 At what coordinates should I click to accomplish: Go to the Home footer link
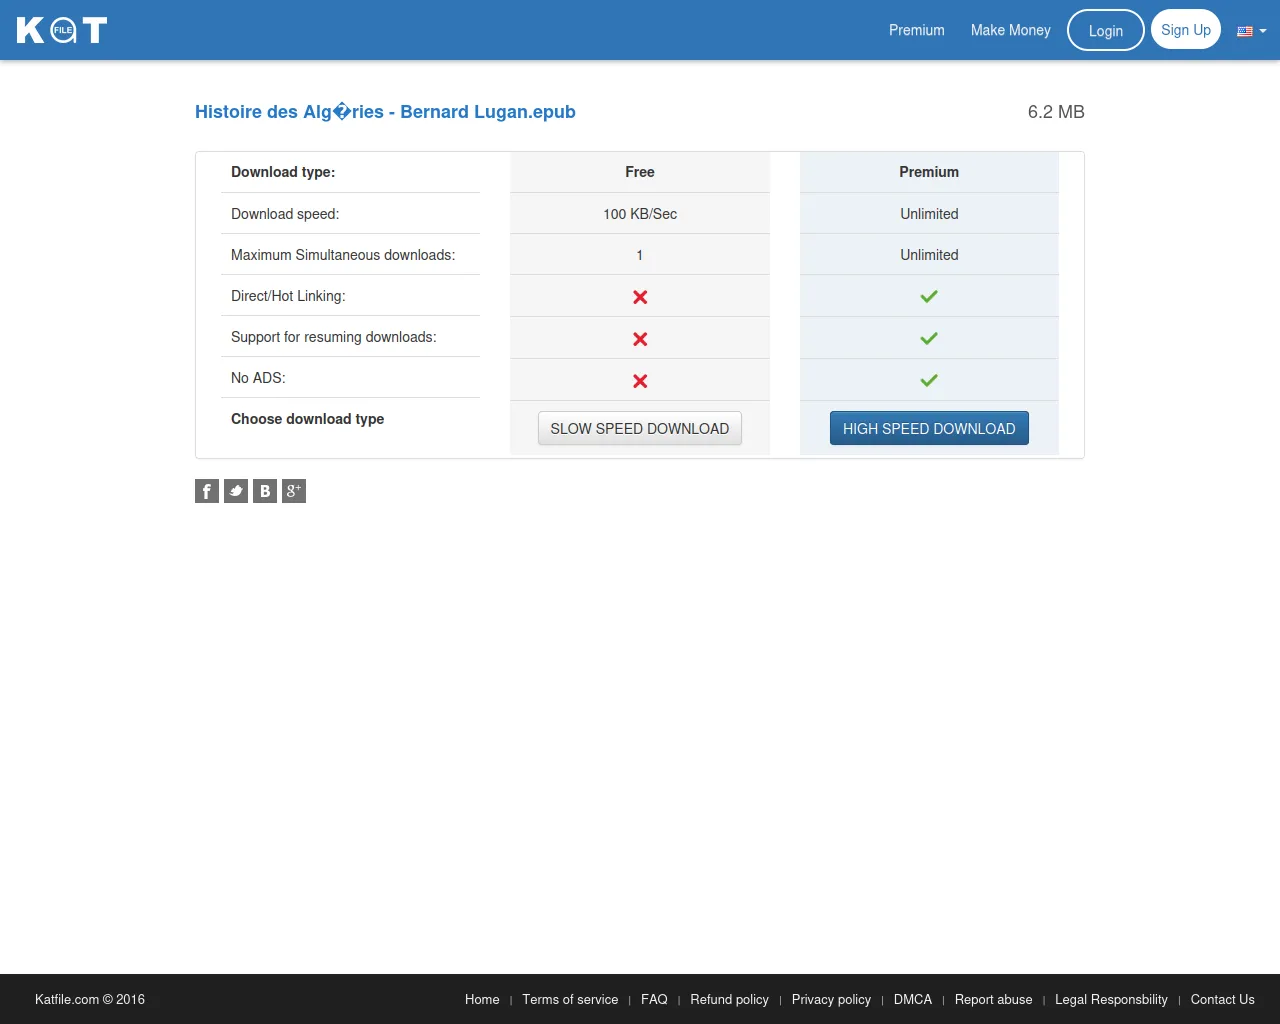click(482, 999)
